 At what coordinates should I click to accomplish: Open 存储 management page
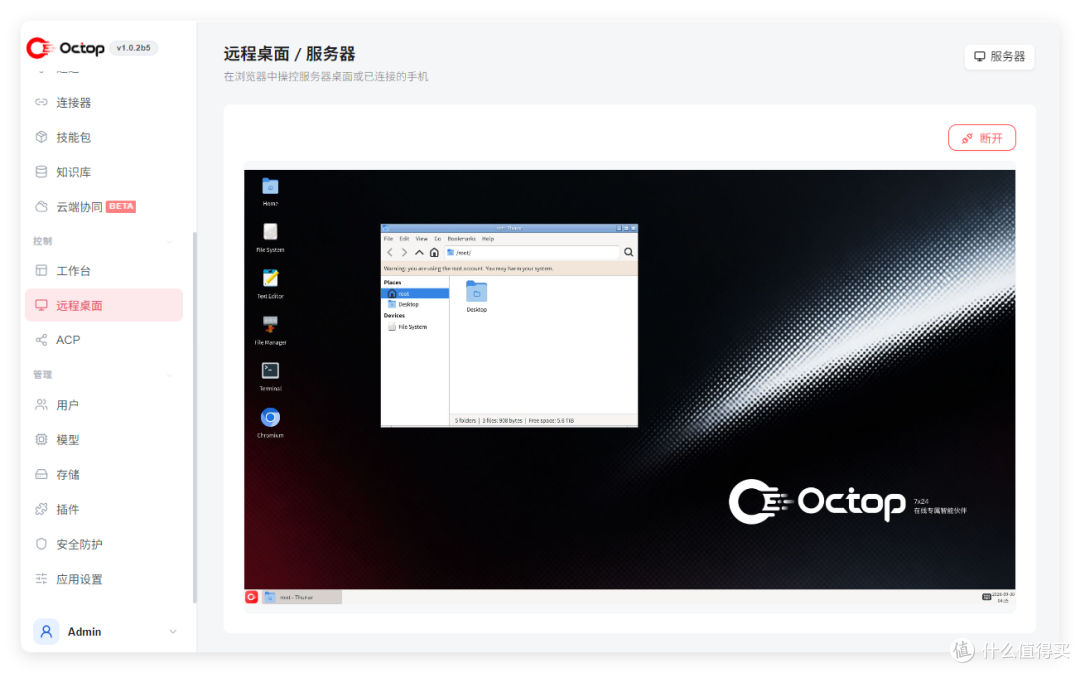[x=103, y=475]
